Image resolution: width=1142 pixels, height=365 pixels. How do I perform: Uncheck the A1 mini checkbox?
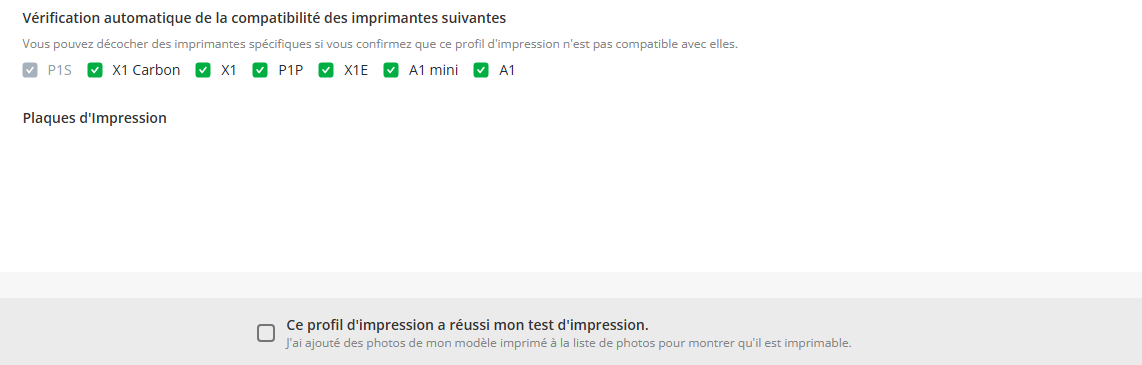click(x=391, y=71)
